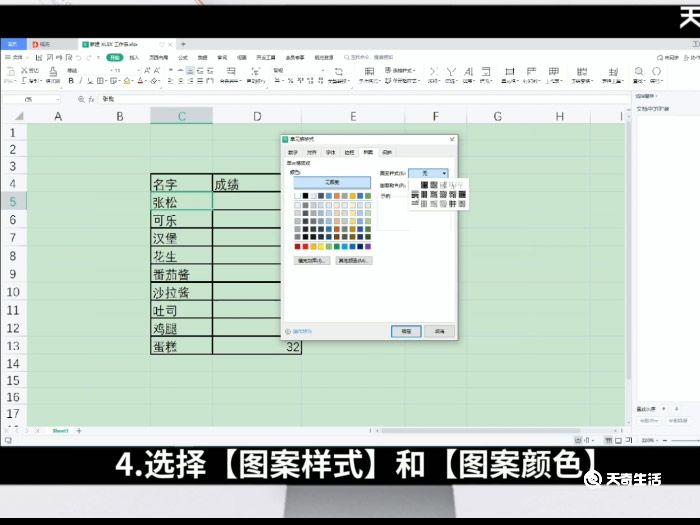Switch to the 公式 ribbon tab
Screen dimensions: 700x525
point(183,58)
